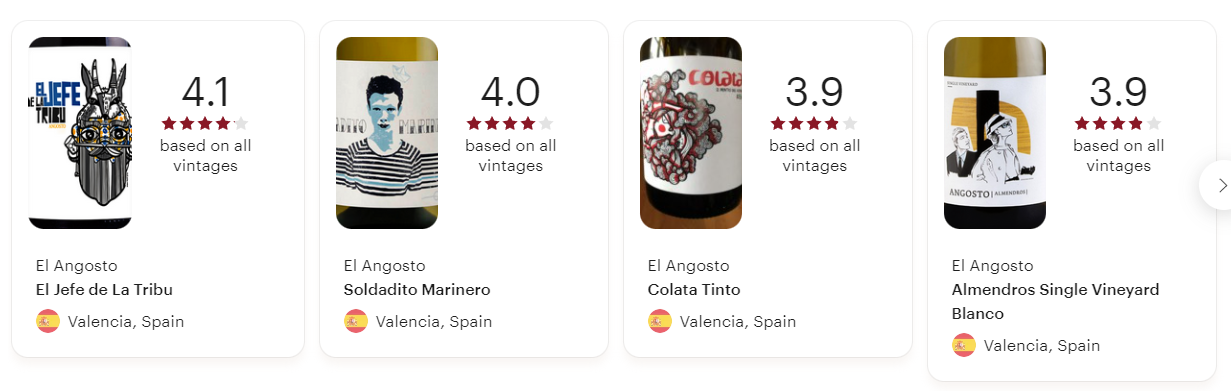Click the stars on Colata Tinto card

pos(814,124)
